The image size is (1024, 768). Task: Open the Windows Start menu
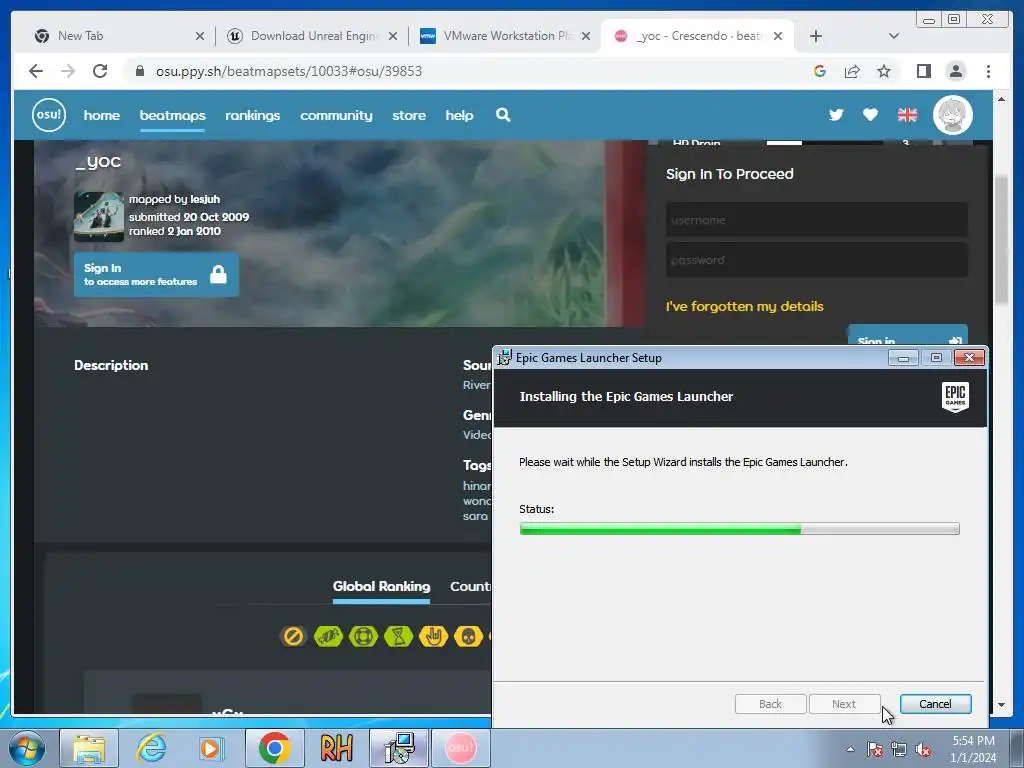[x=27, y=748]
